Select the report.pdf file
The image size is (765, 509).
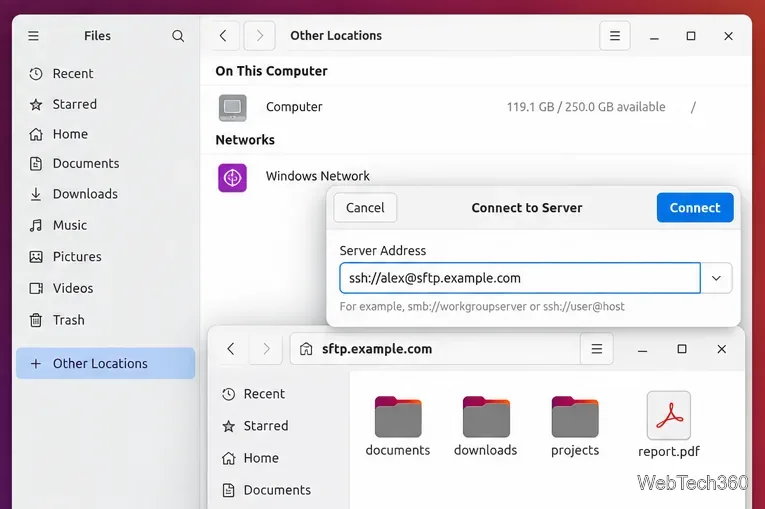pos(669,425)
